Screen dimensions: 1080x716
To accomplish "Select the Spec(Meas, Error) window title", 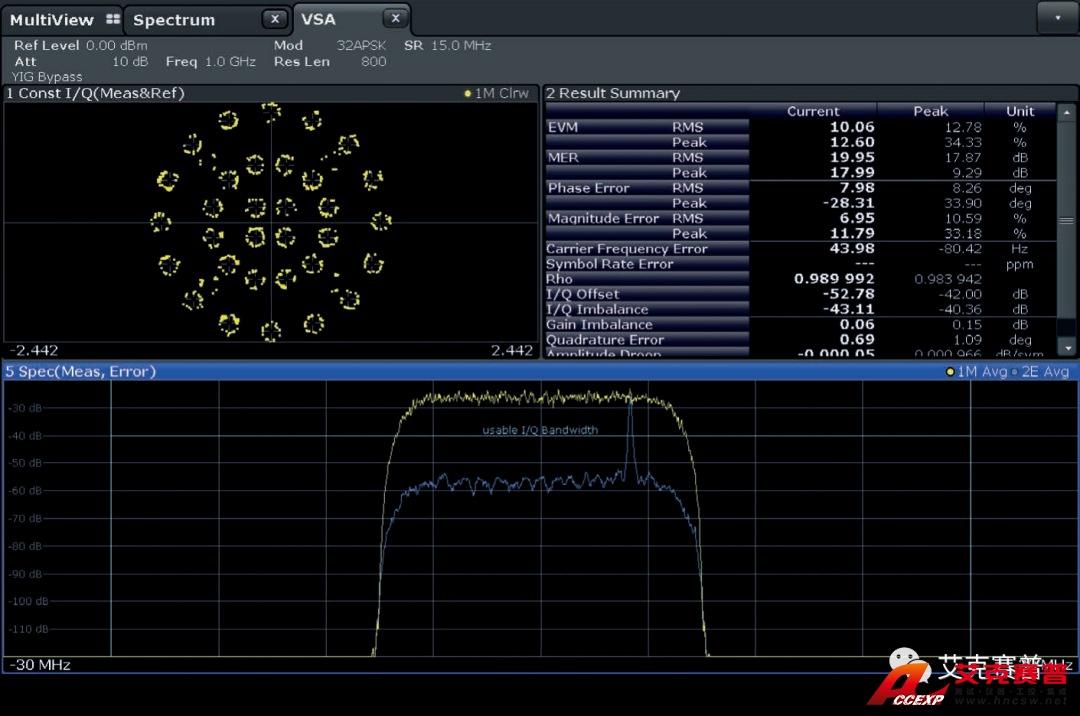I will 81,372.
